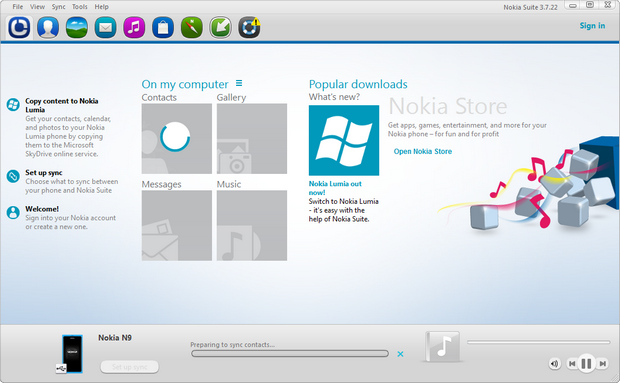Click the person icon beside Welcome!
The width and height of the screenshot is (620, 383).
[13, 213]
